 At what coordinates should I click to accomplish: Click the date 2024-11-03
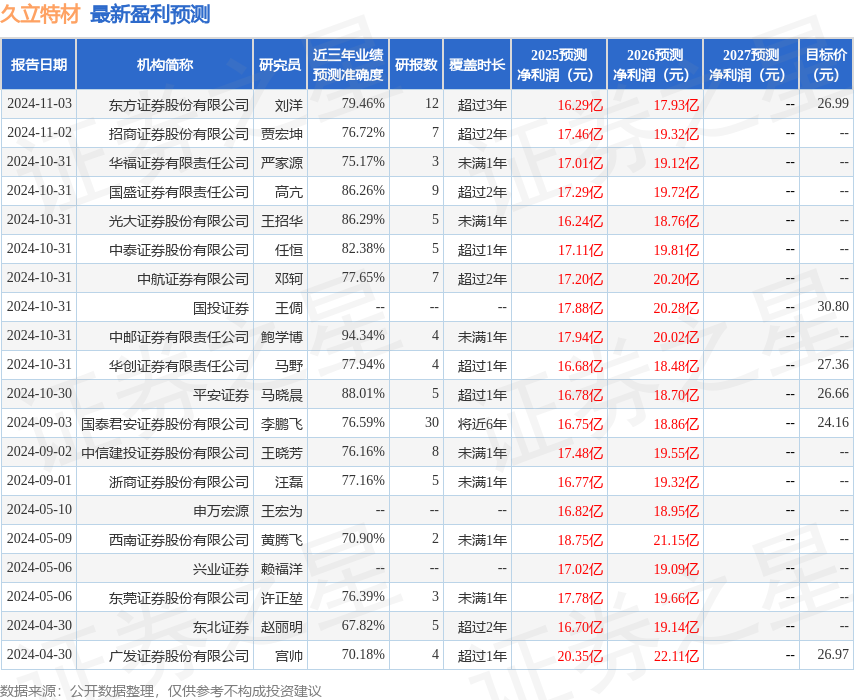pos(39,104)
